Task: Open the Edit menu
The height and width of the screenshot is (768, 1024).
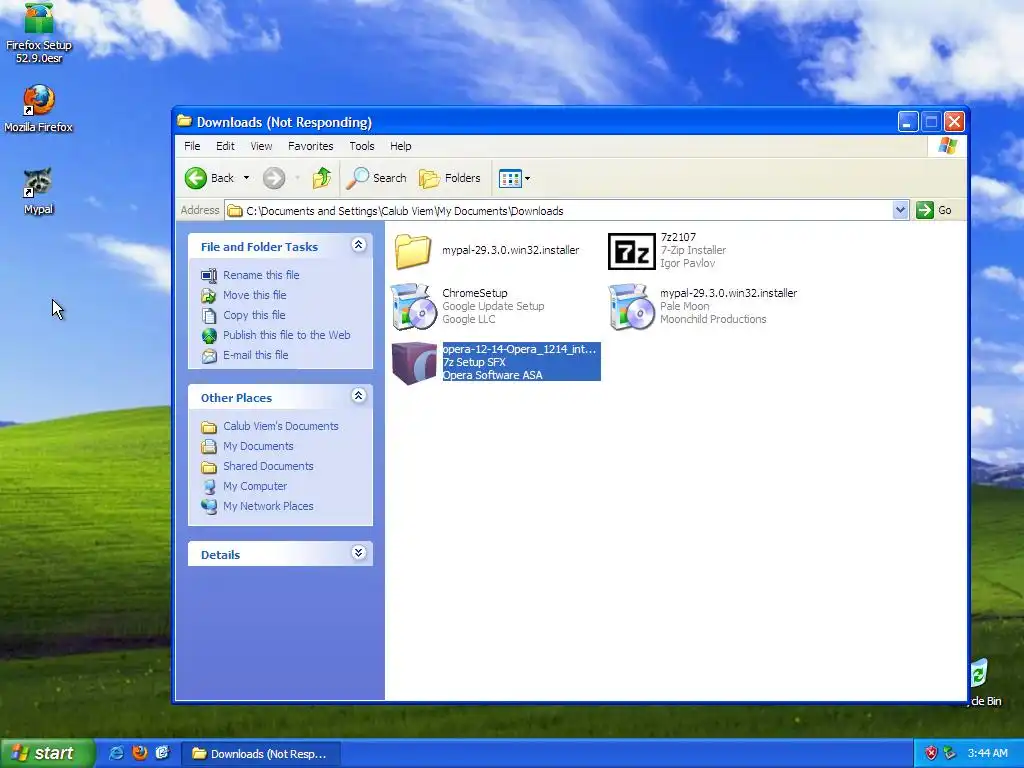Action: (x=225, y=146)
